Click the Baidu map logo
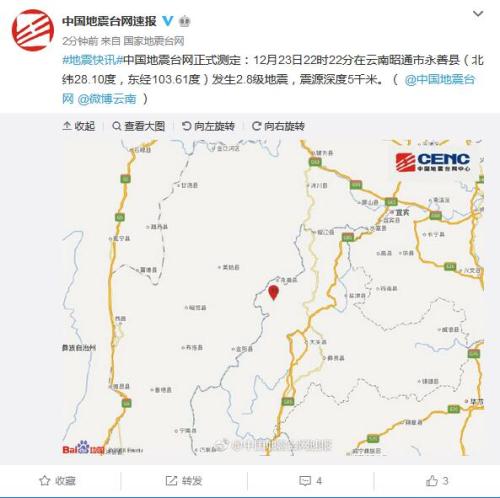The height and width of the screenshot is (498, 500). pyautogui.click(x=83, y=448)
